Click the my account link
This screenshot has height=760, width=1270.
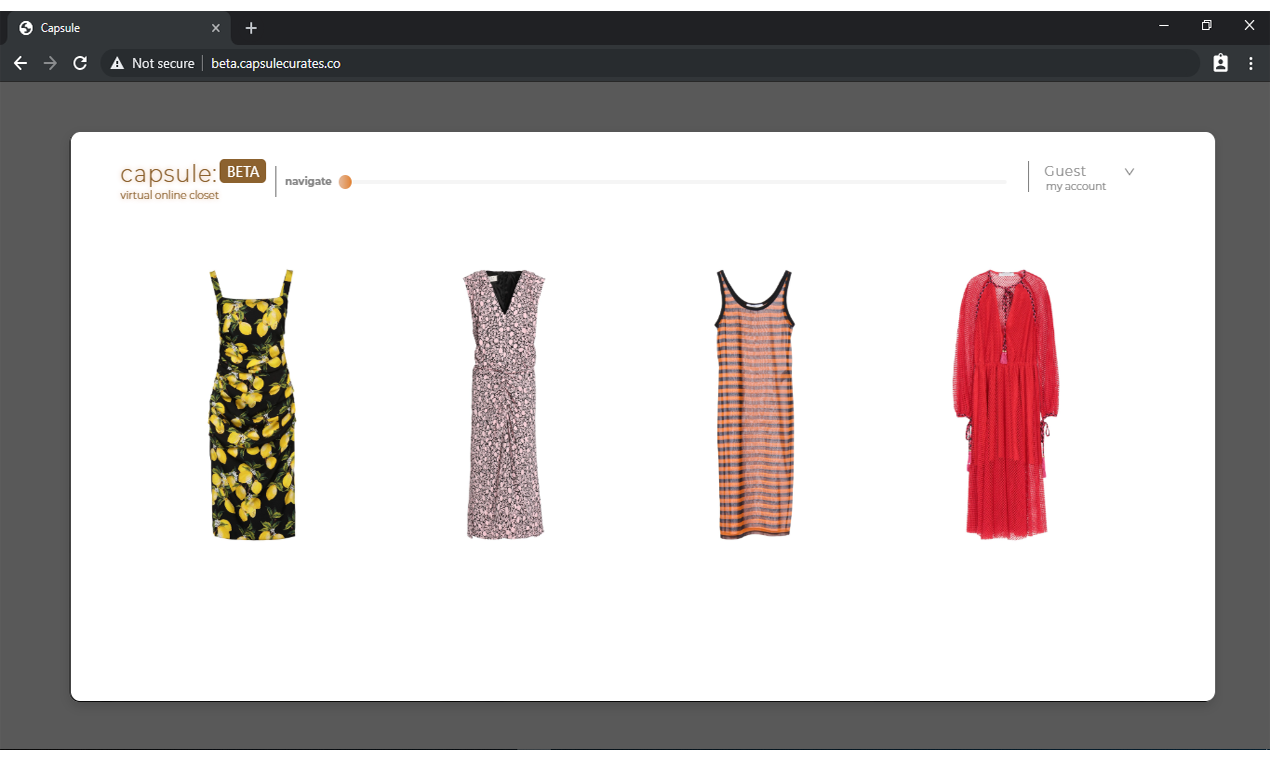pyautogui.click(x=1075, y=186)
